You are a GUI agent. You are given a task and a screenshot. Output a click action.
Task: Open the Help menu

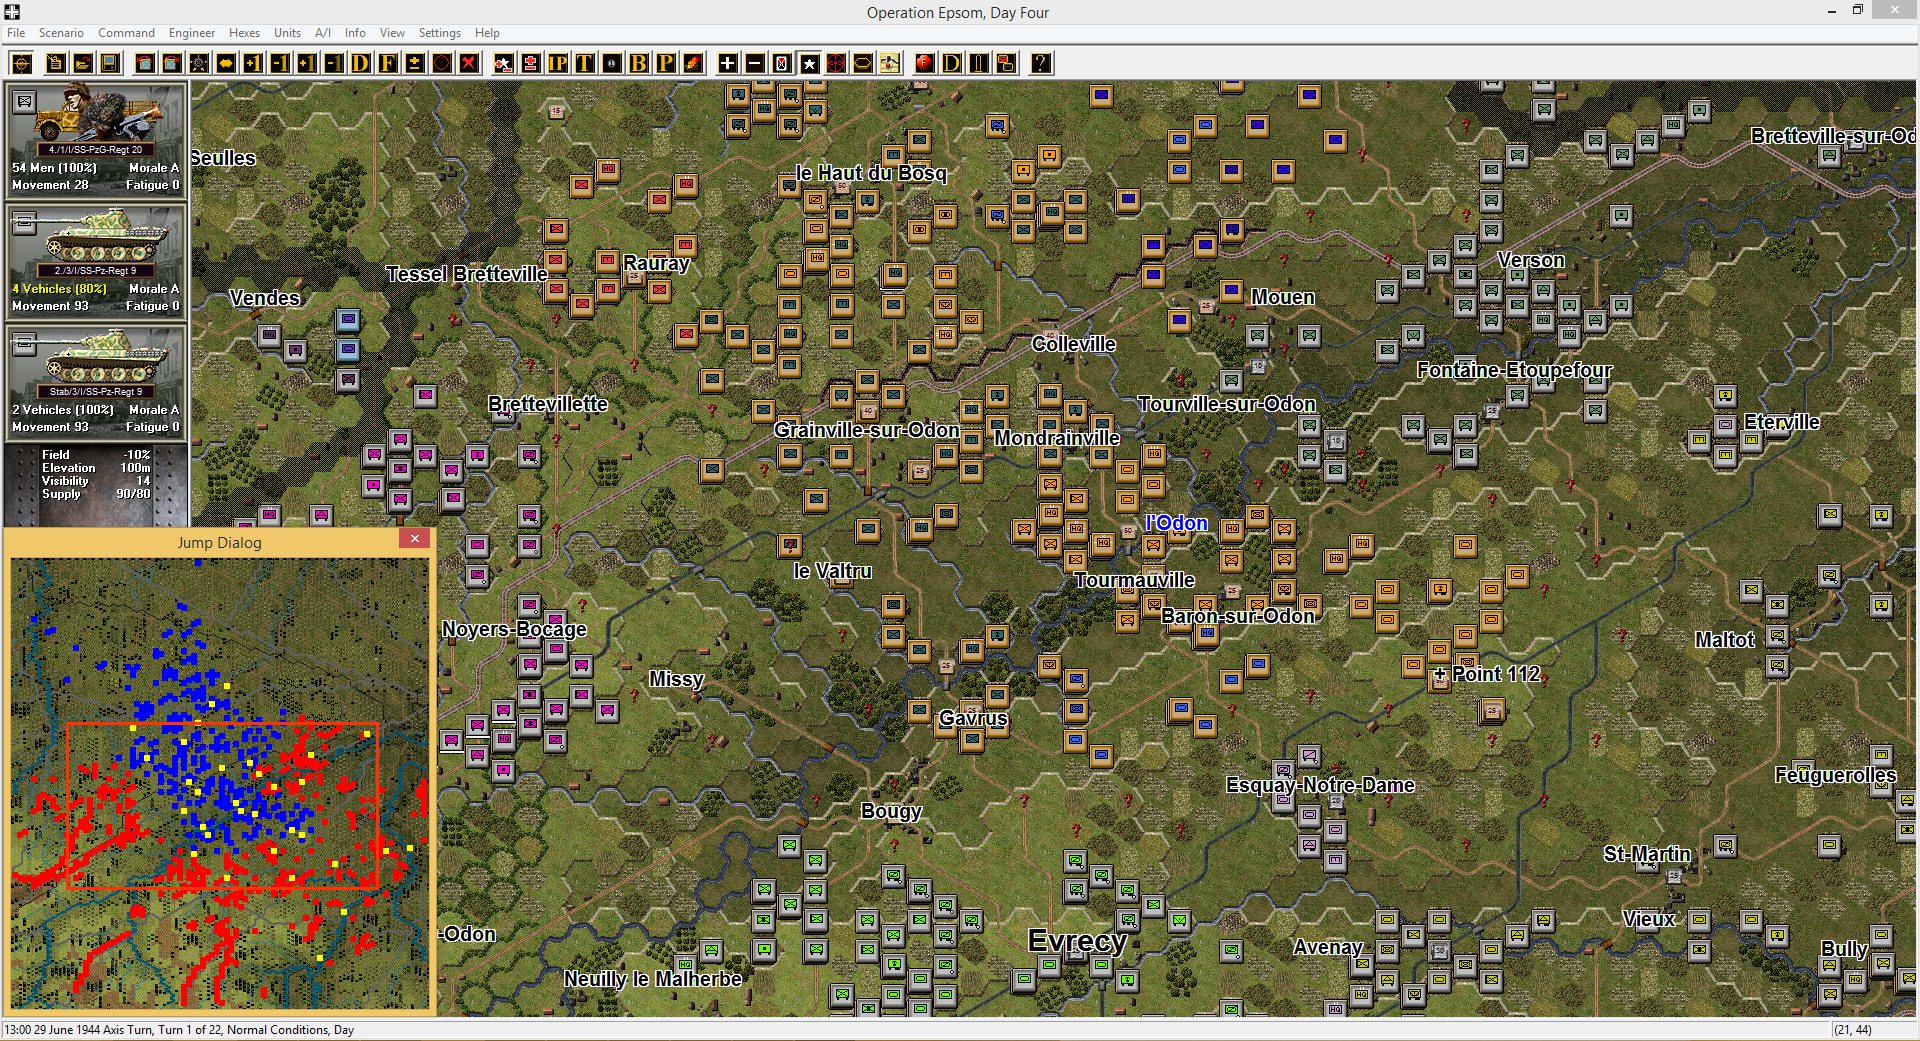pyautogui.click(x=487, y=33)
